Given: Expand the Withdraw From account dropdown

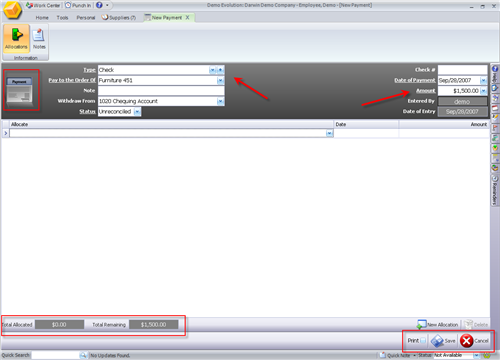Looking at the screenshot, I should click(x=220, y=101).
